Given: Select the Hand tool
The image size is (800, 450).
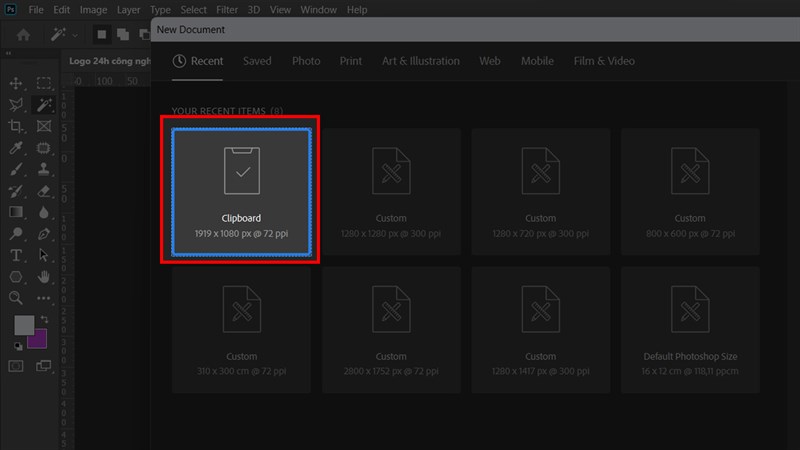Looking at the screenshot, I should coord(43,277).
